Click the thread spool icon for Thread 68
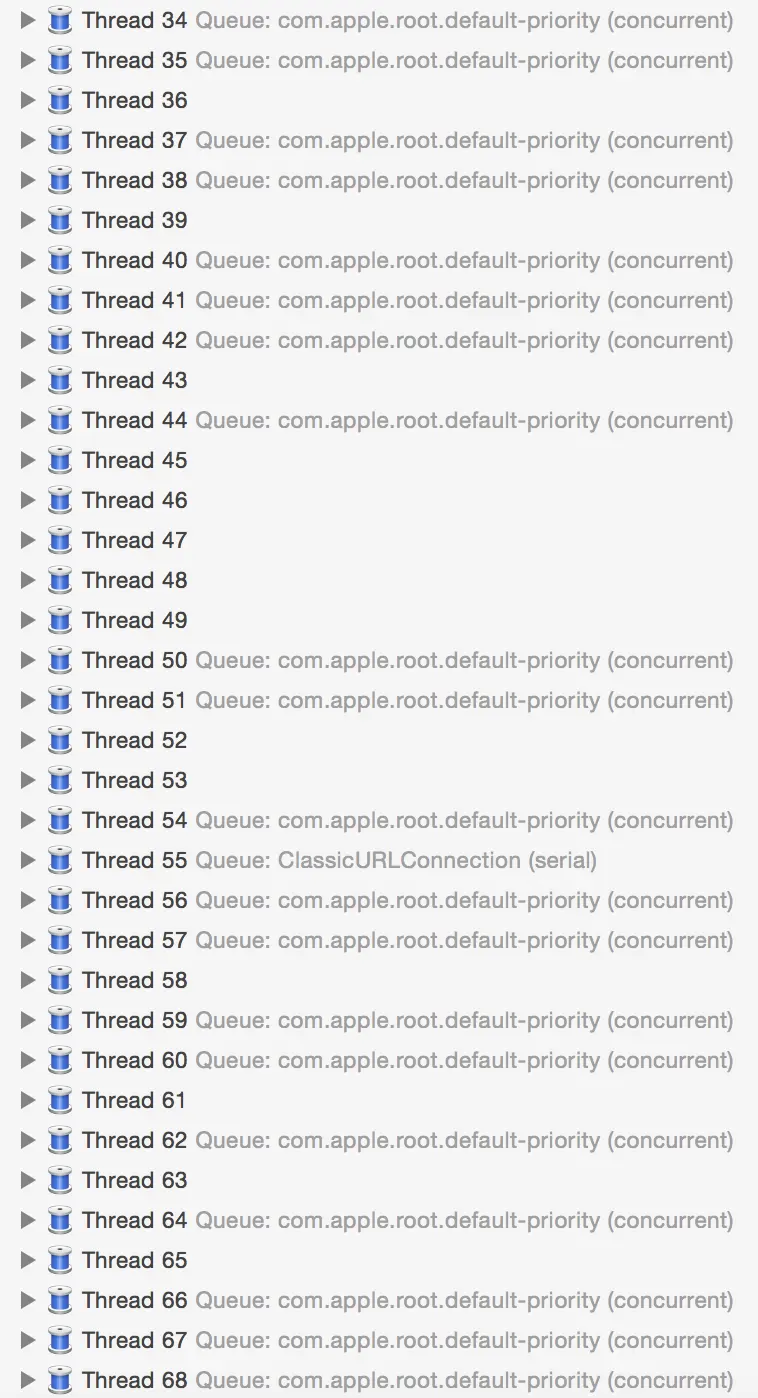This screenshot has width=758, height=1398. 60,1380
